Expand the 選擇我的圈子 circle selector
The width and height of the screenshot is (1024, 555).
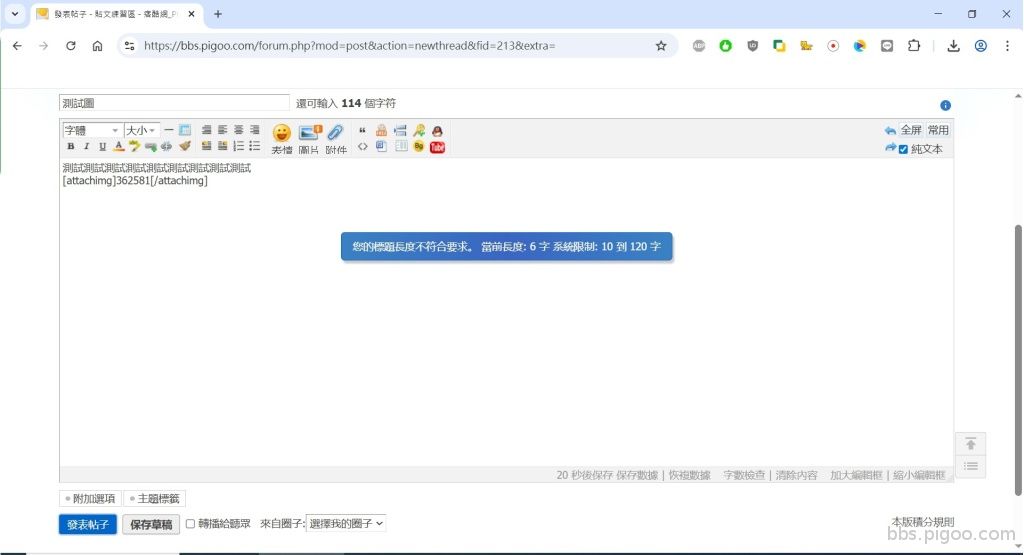pyautogui.click(x=346, y=523)
